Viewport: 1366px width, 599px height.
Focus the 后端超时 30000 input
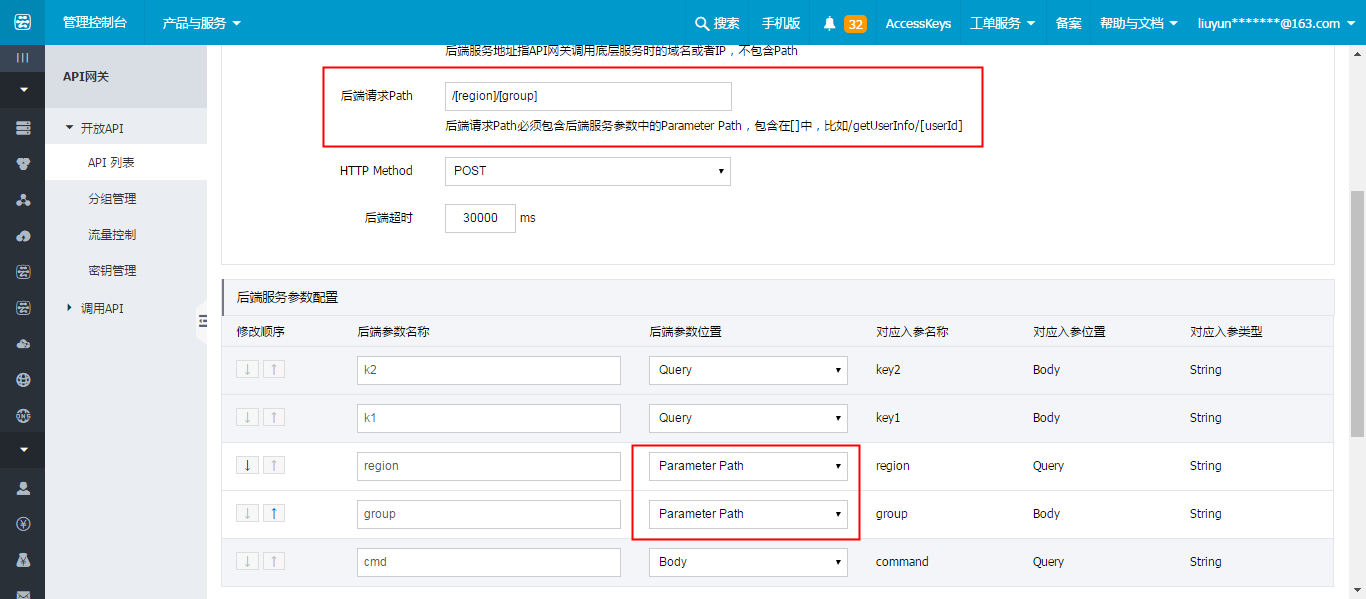(480, 218)
